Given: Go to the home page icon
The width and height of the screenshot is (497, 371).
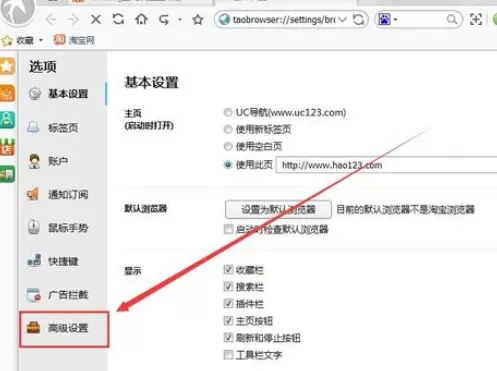Looking at the screenshot, I should [141, 19].
